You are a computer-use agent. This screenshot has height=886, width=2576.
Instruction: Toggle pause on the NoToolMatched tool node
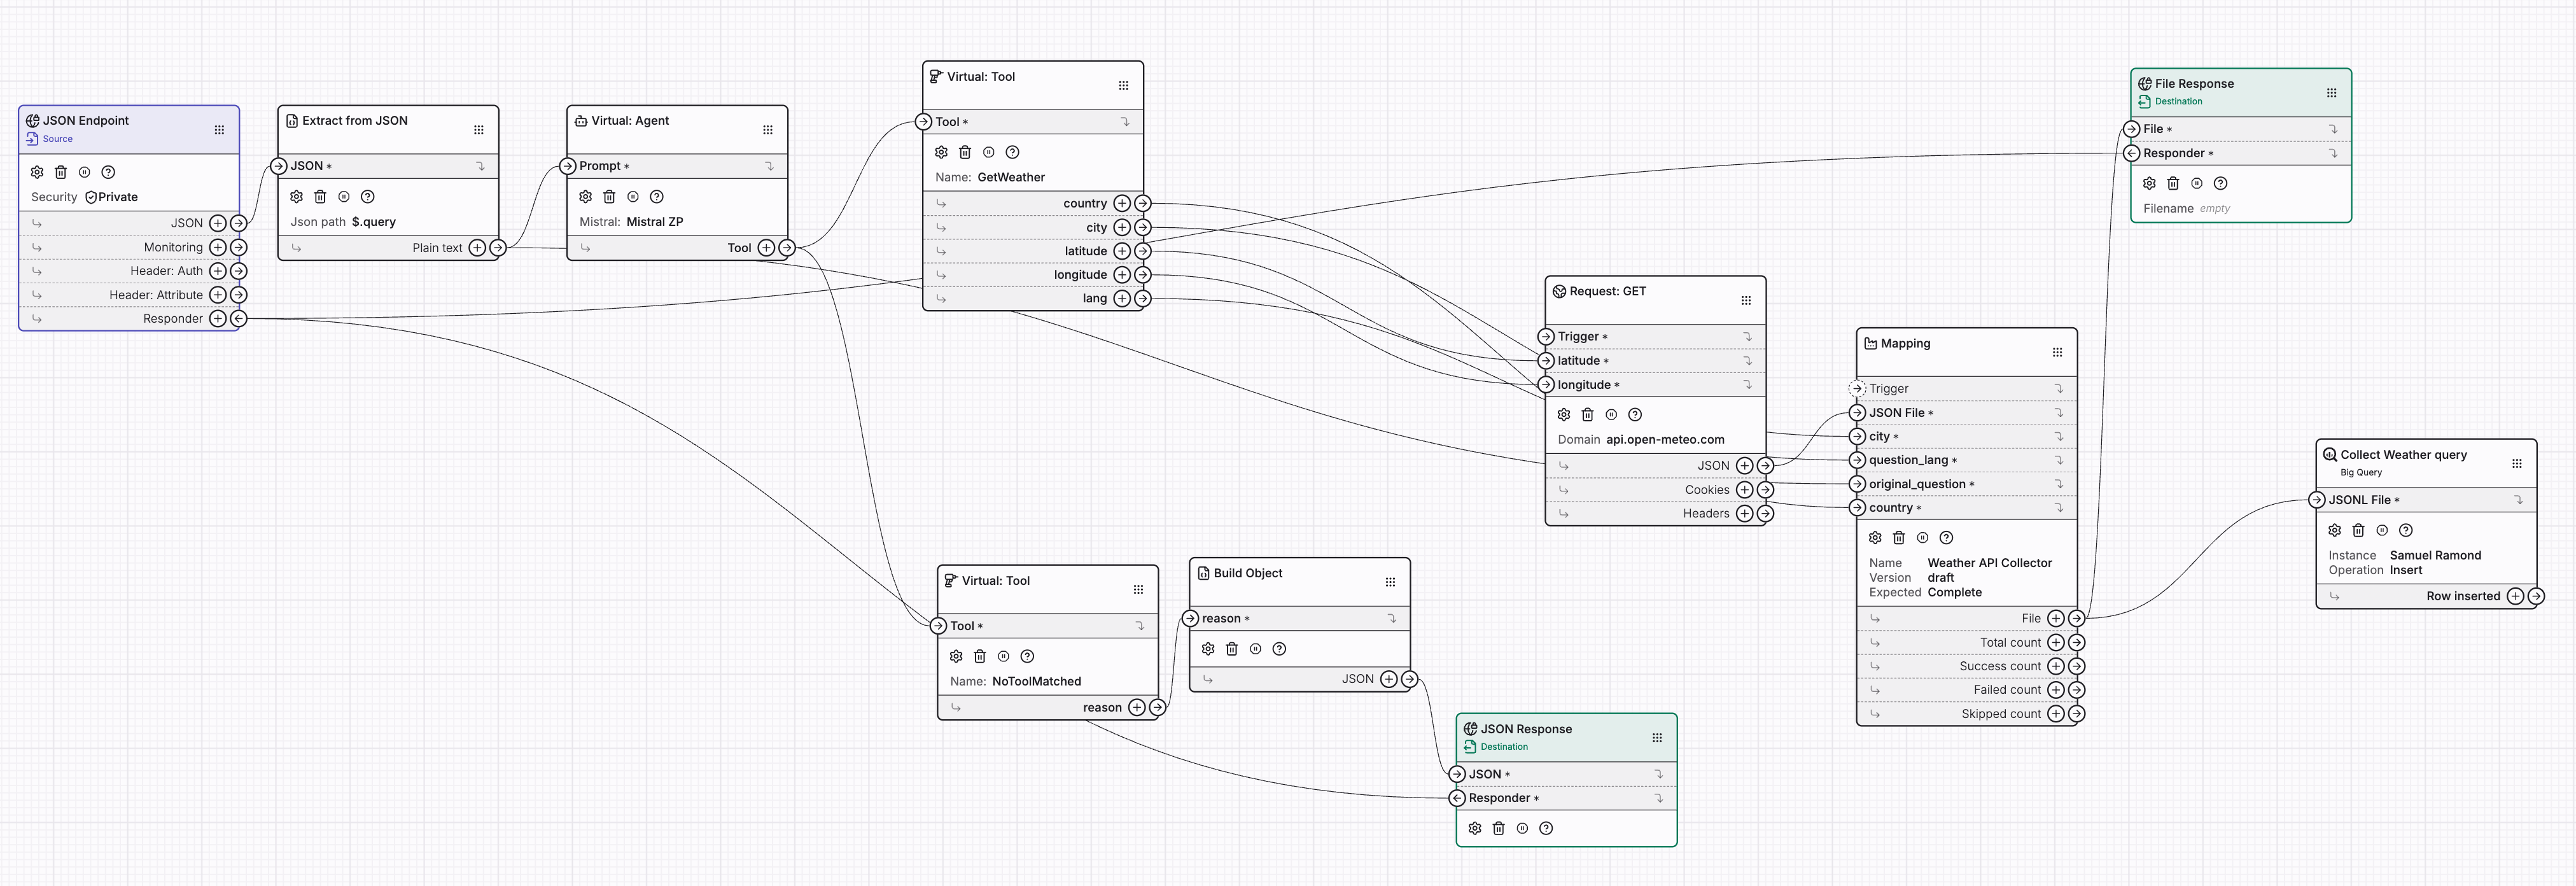click(1003, 656)
